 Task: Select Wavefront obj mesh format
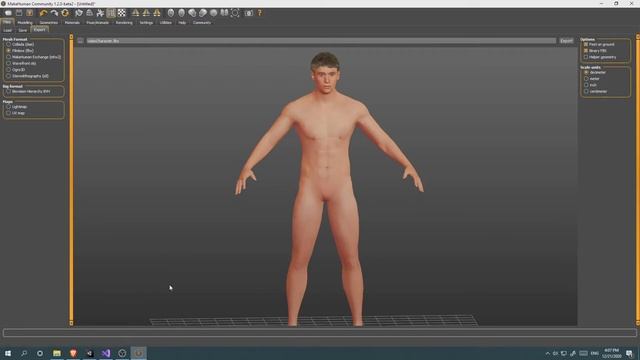click(21, 63)
